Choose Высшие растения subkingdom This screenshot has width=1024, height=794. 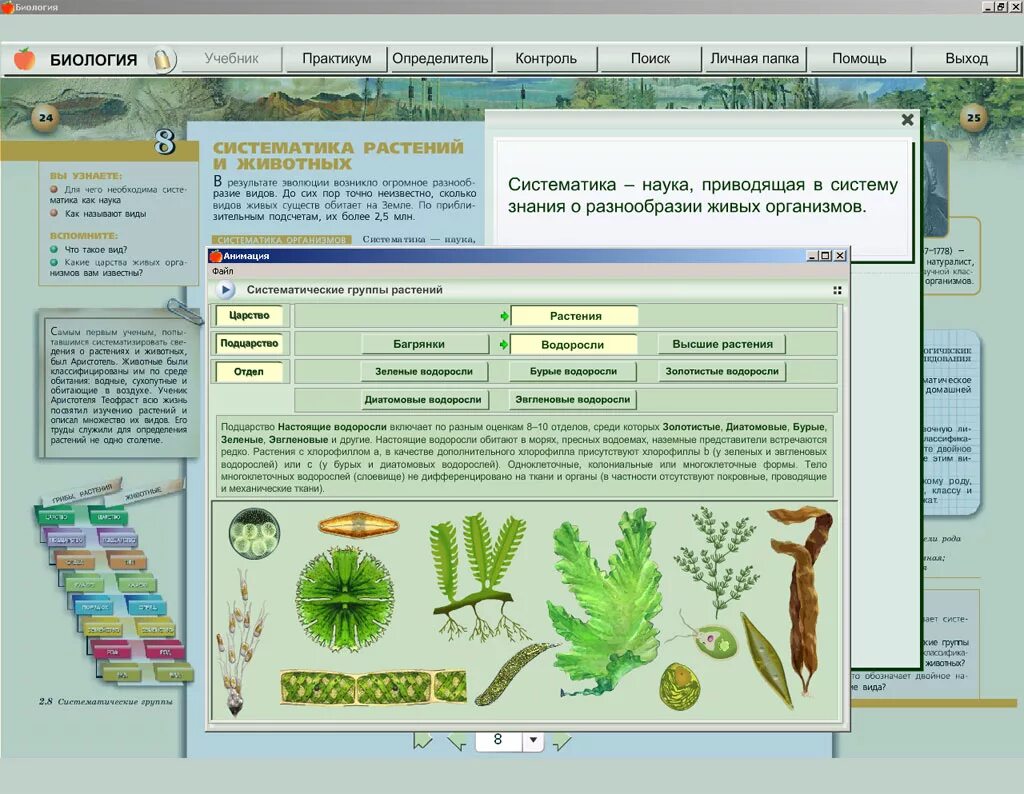click(x=722, y=344)
